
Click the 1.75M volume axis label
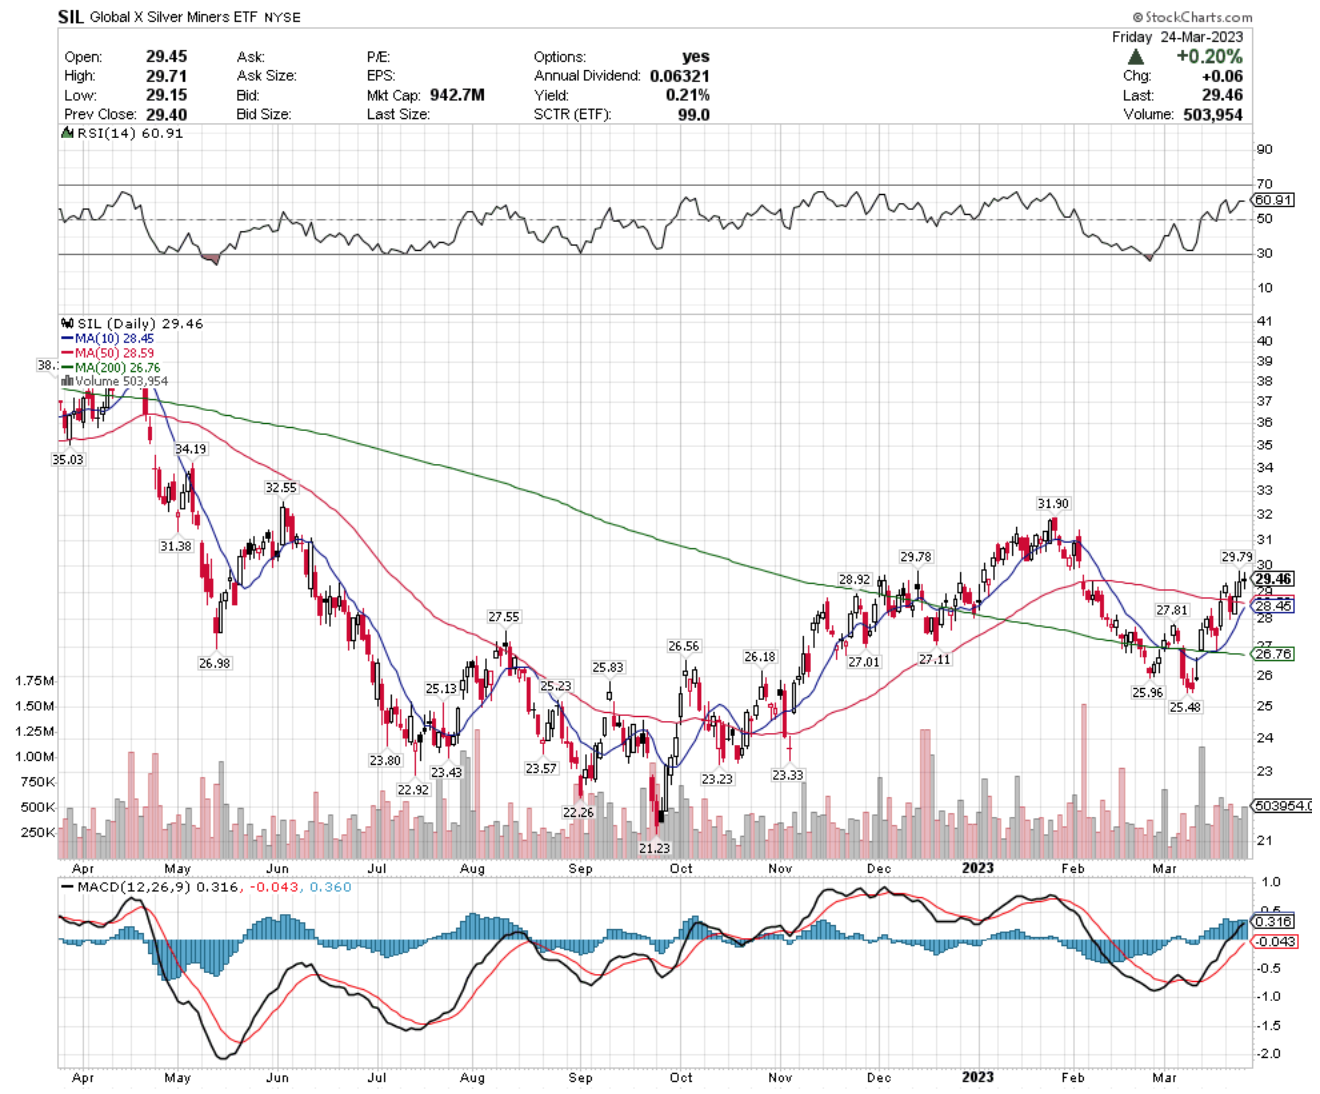[35, 681]
